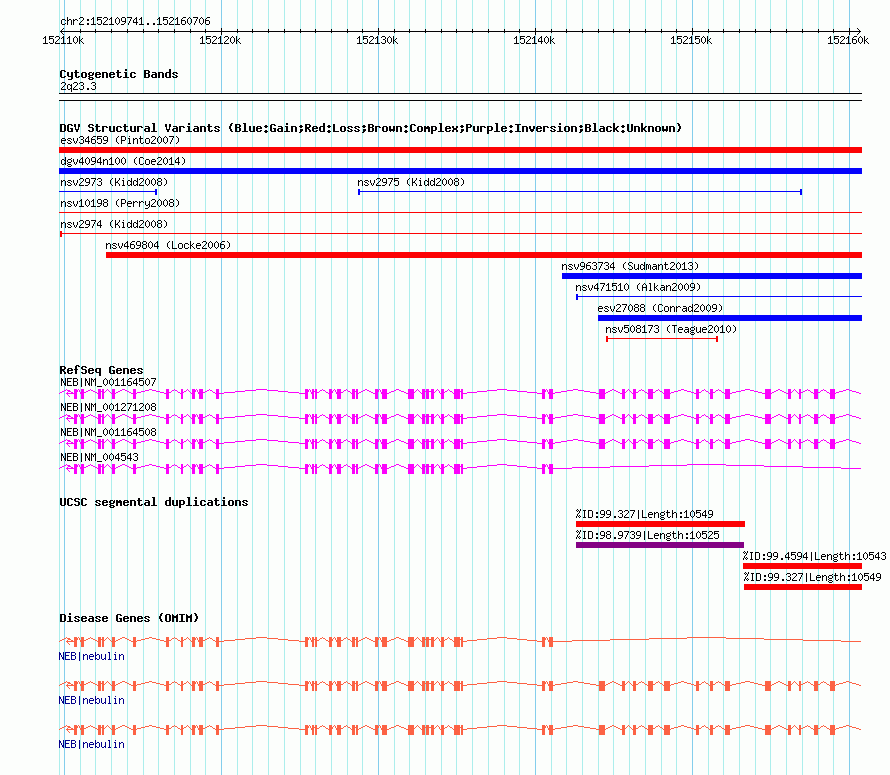Click the DGV Structural Variants track title

point(370,128)
